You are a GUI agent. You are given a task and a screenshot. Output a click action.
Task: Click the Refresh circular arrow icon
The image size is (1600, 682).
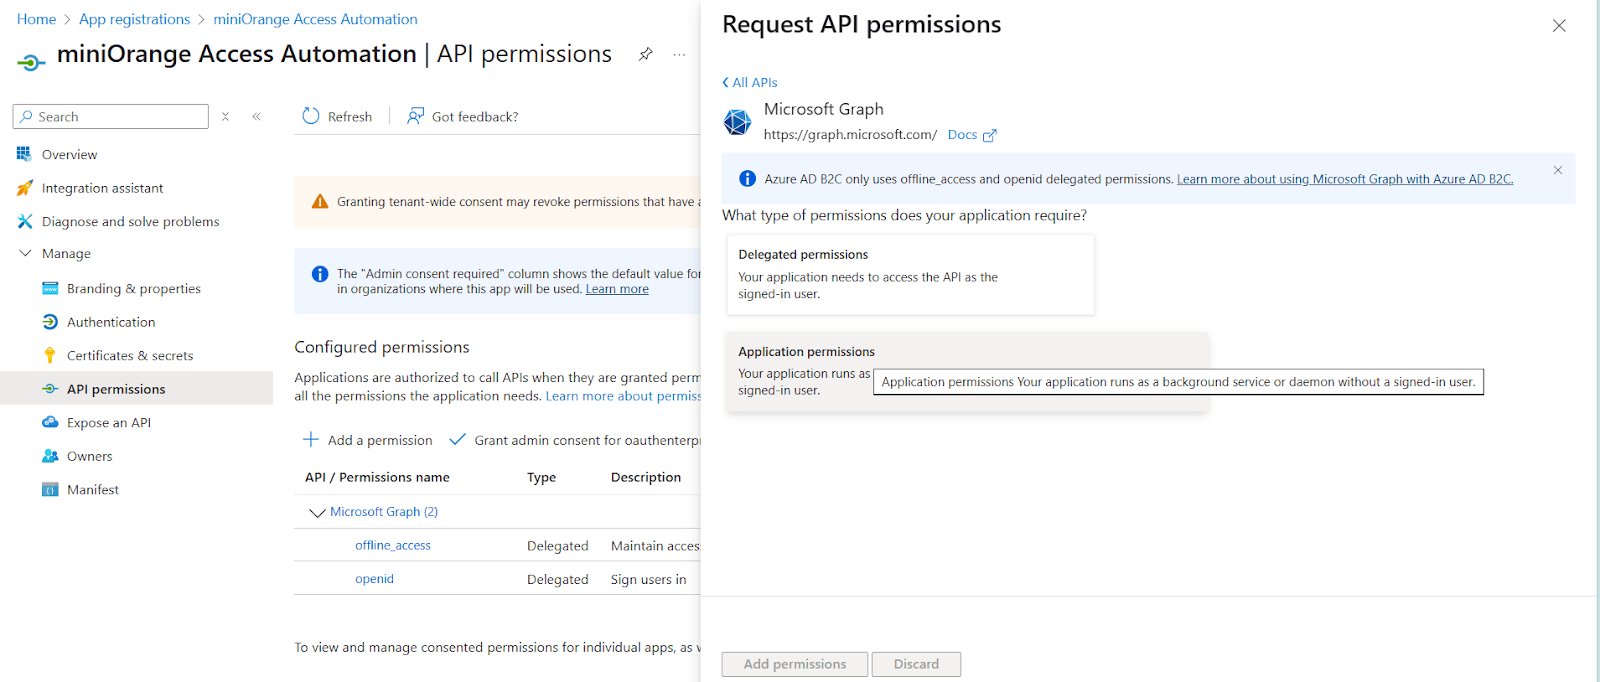(311, 116)
